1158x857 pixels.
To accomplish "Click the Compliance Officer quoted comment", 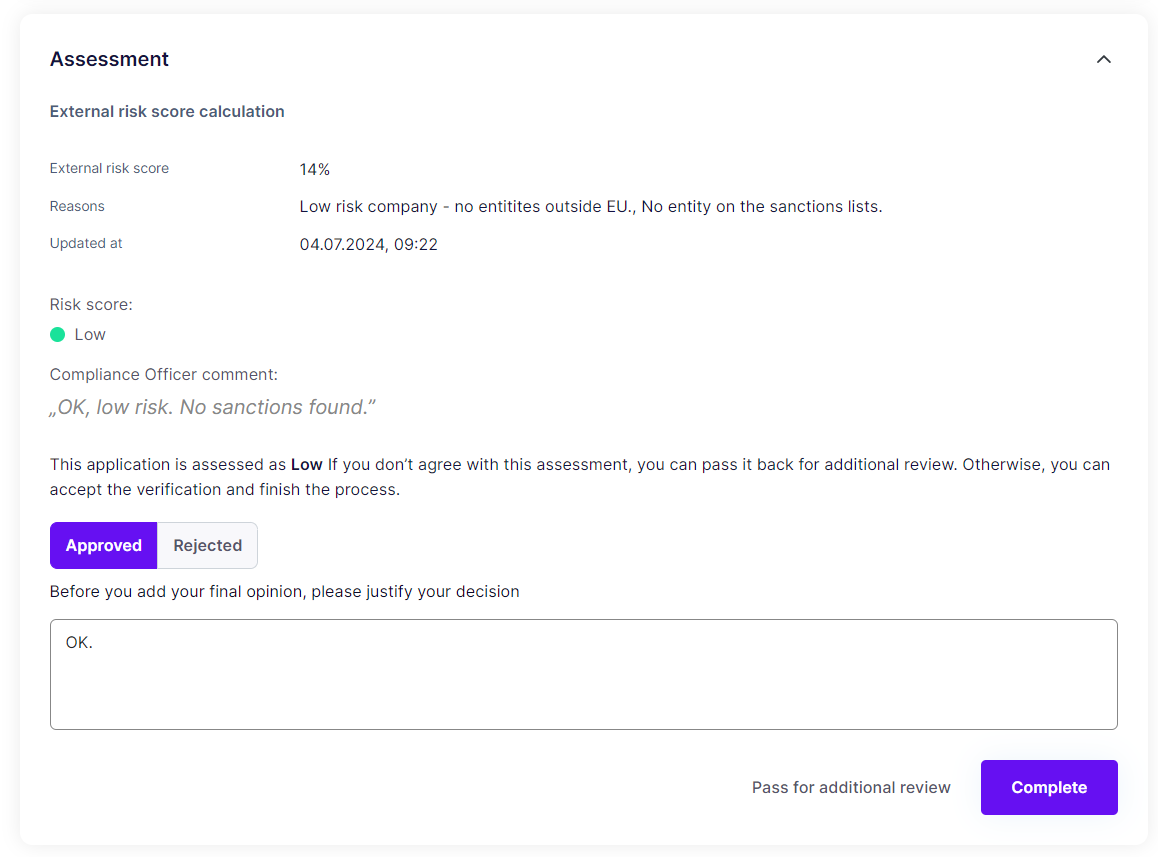I will (x=212, y=408).
